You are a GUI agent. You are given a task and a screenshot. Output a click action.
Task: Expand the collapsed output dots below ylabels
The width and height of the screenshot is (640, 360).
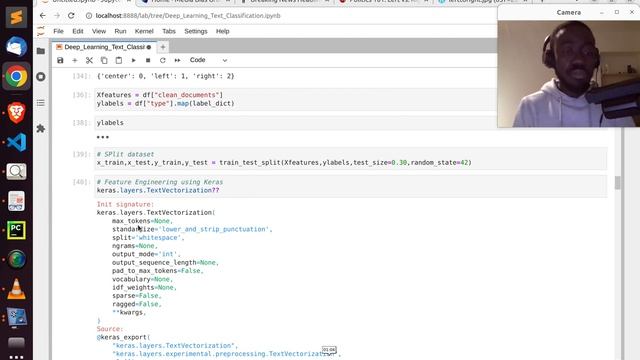pyautogui.click(x=102, y=137)
